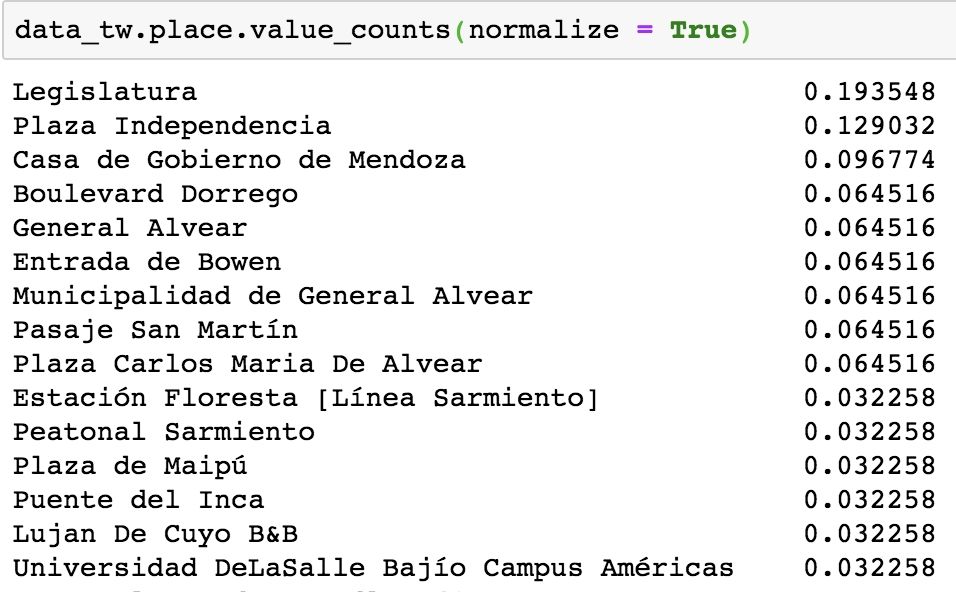Click the Peatonal Sarmiento output label
This screenshot has height=592, width=956.
pyautogui.click(x=164, y=432)
